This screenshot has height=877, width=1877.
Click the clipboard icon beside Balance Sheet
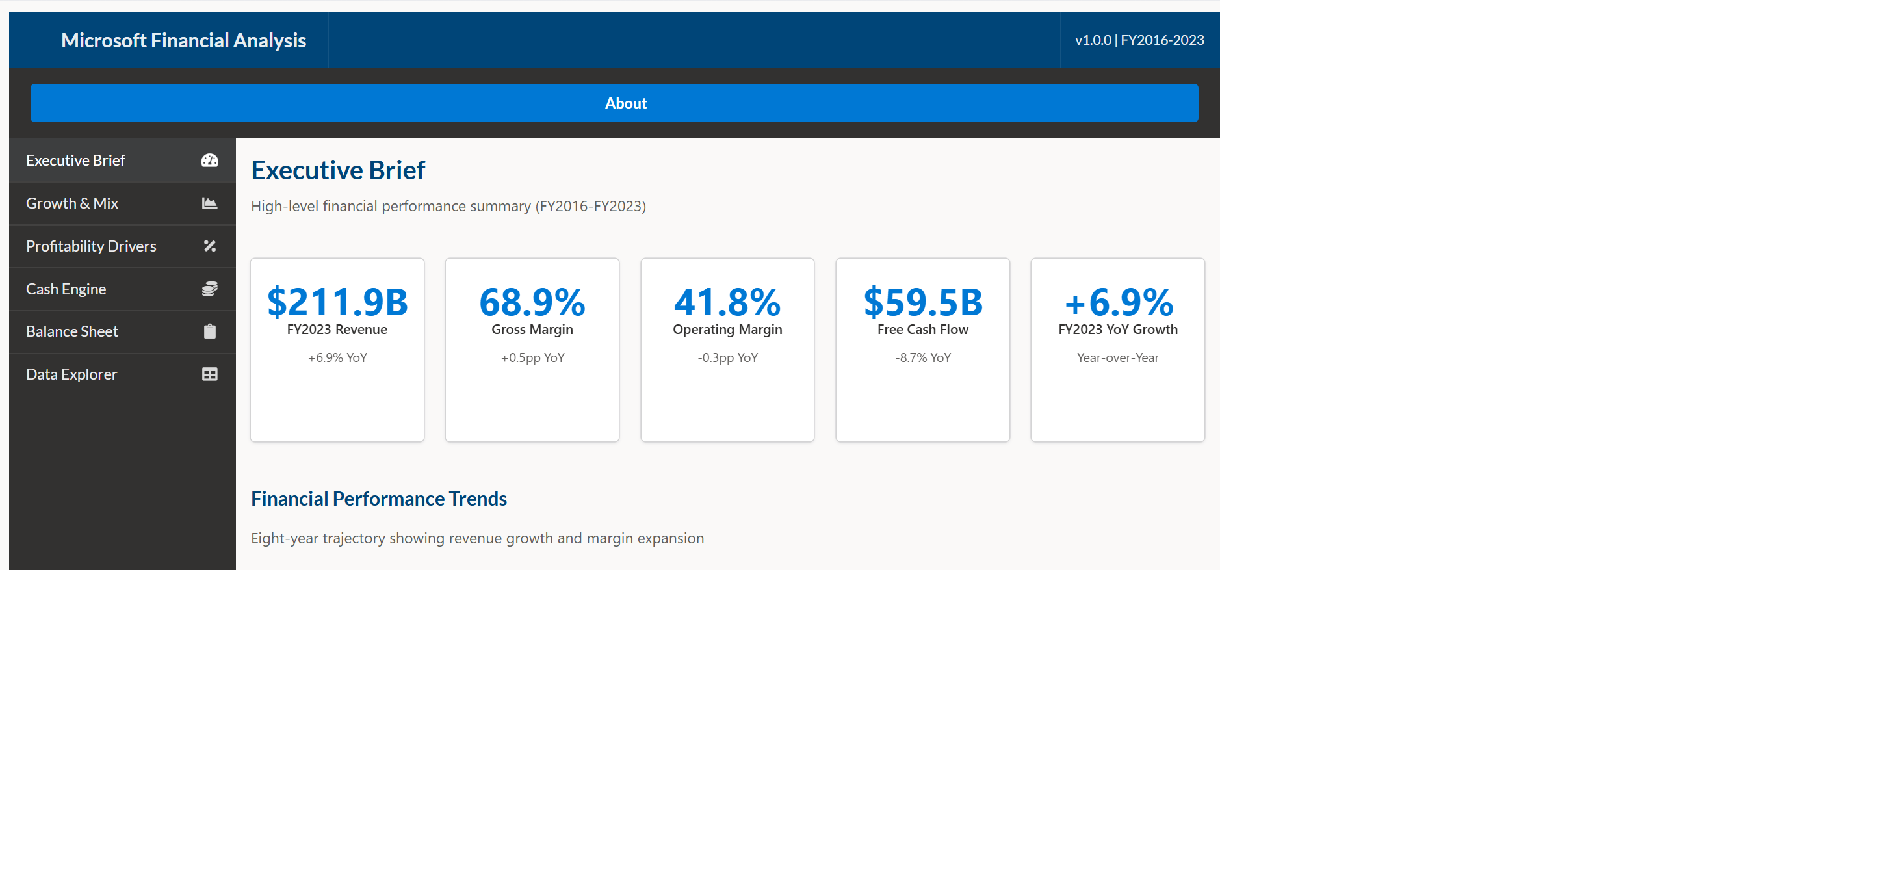209,332
